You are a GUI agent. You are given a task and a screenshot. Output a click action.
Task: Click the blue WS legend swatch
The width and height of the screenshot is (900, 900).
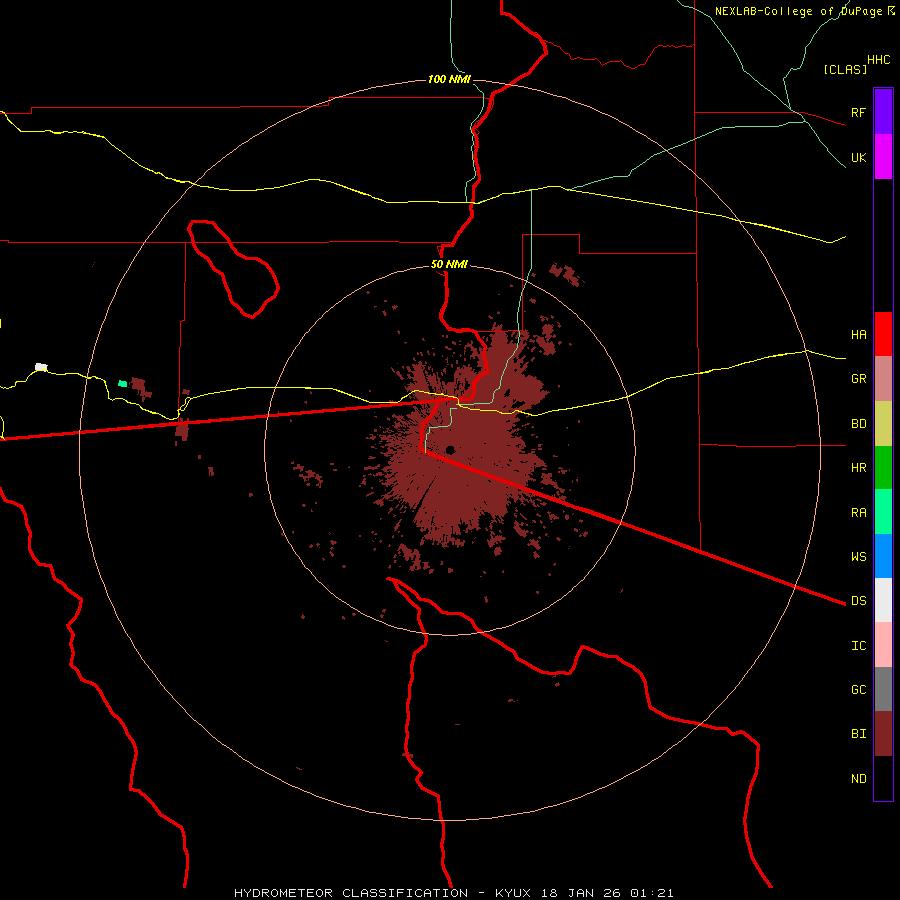click(x=883, y=556)
